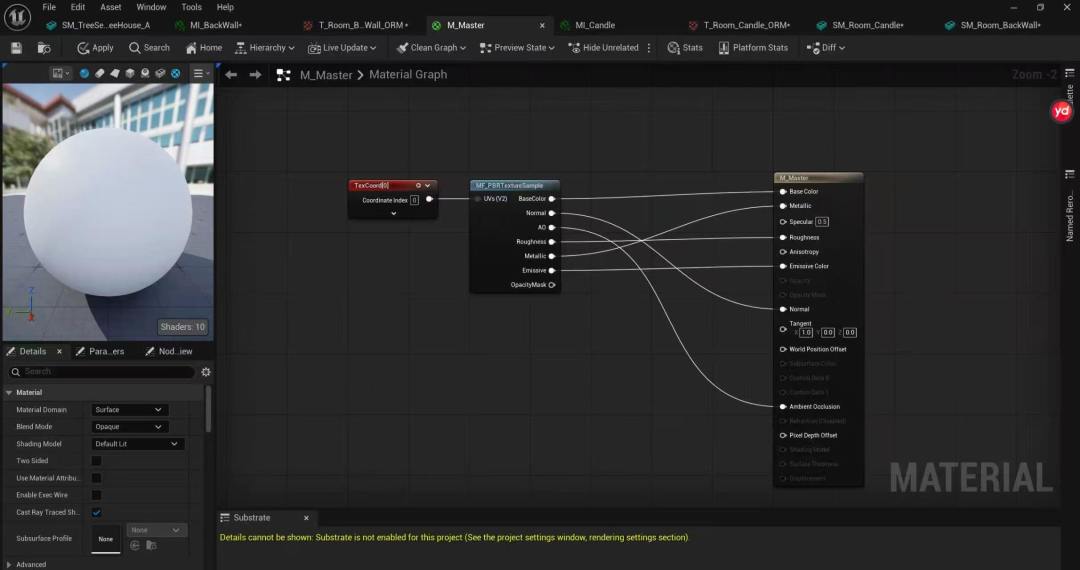
Task: Go forward with the right arrow
Action: pyautogui.click(x=255, y=74)
